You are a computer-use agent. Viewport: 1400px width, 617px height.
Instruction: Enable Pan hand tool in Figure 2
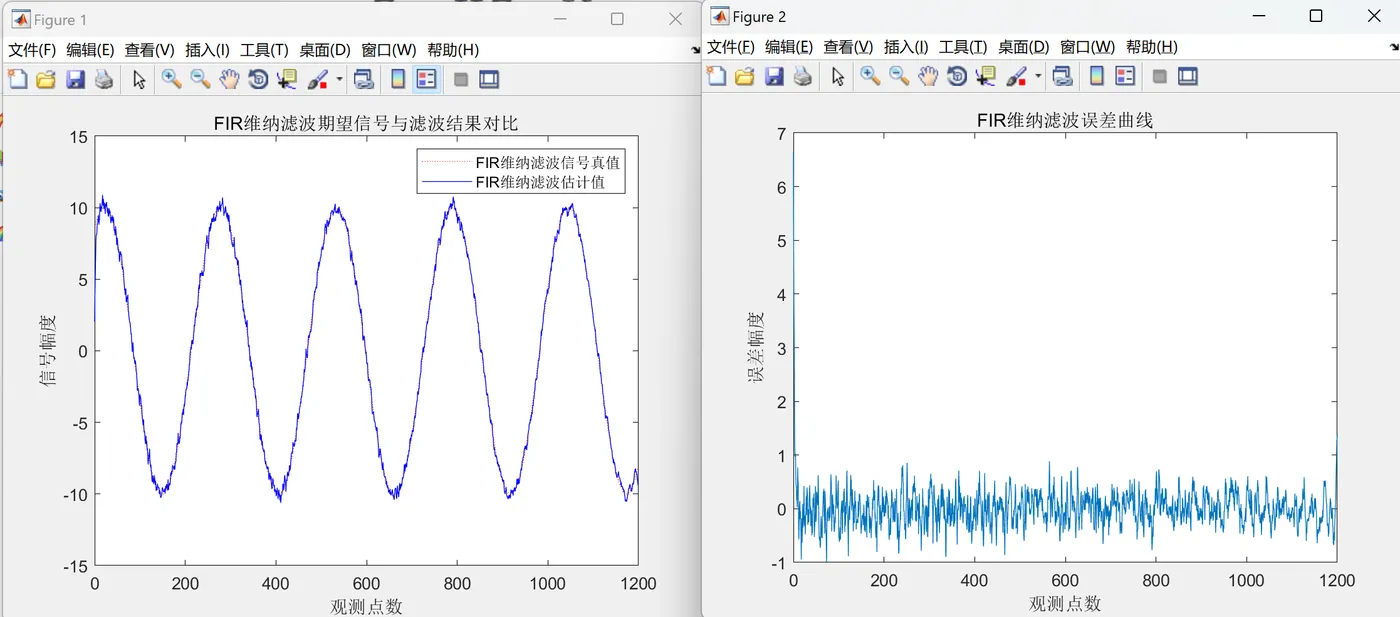[x=928, y=76]
